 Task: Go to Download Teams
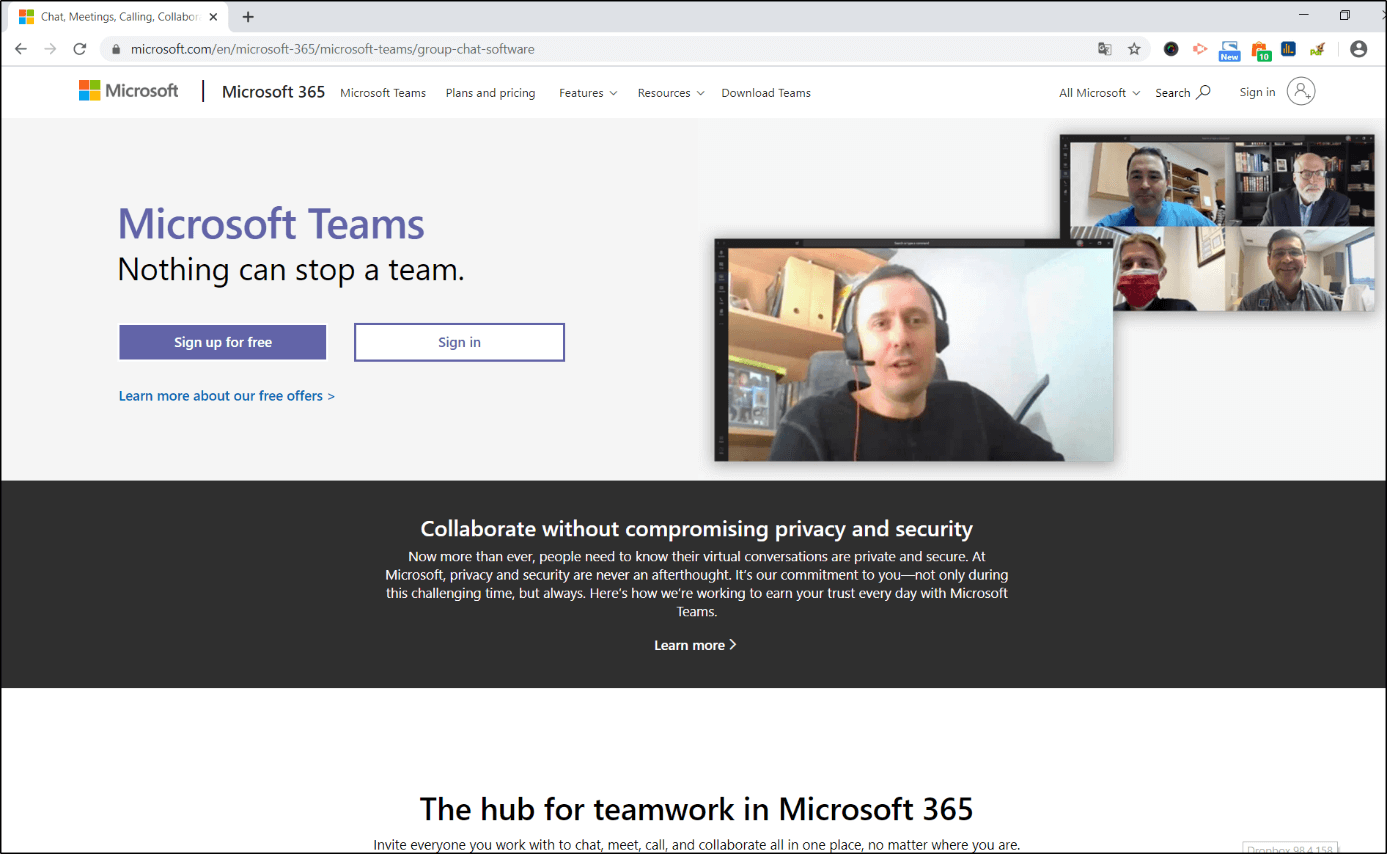pos(766,93)
